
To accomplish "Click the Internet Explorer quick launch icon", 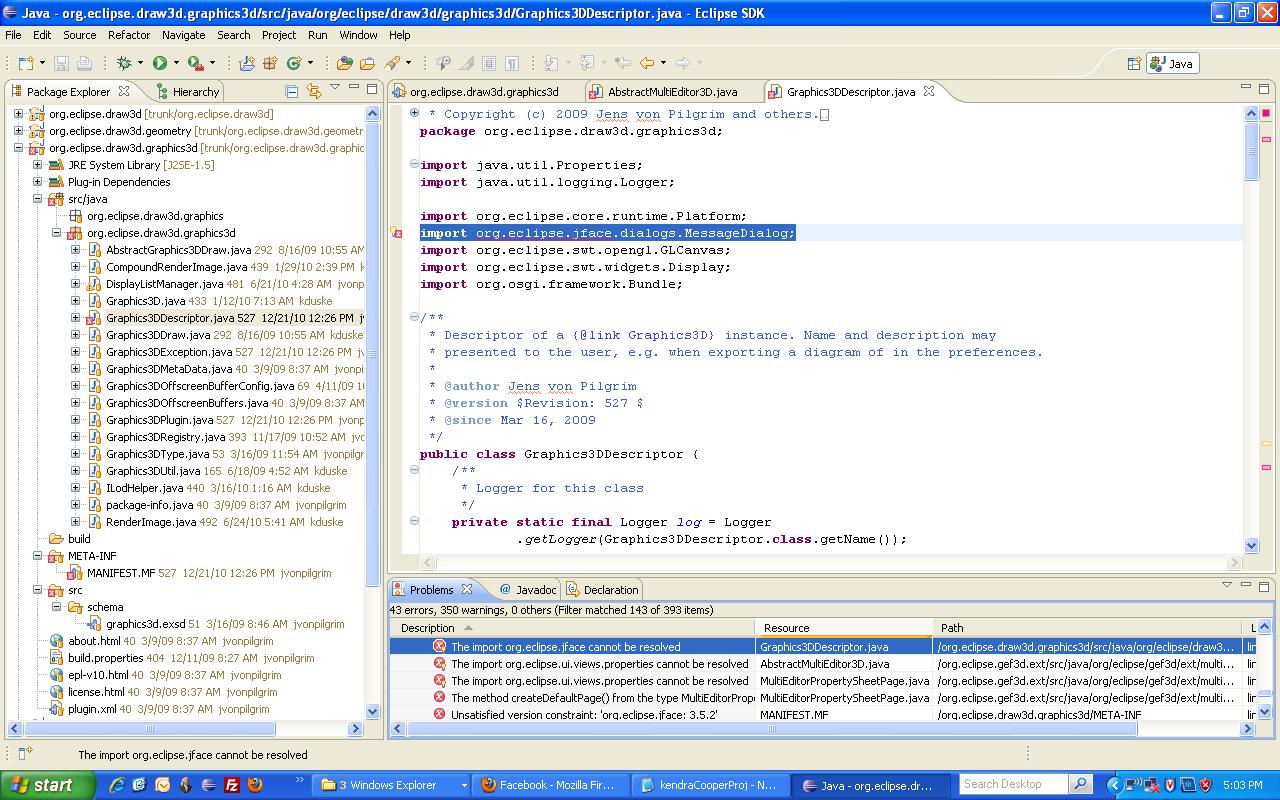I will [116, 785].
